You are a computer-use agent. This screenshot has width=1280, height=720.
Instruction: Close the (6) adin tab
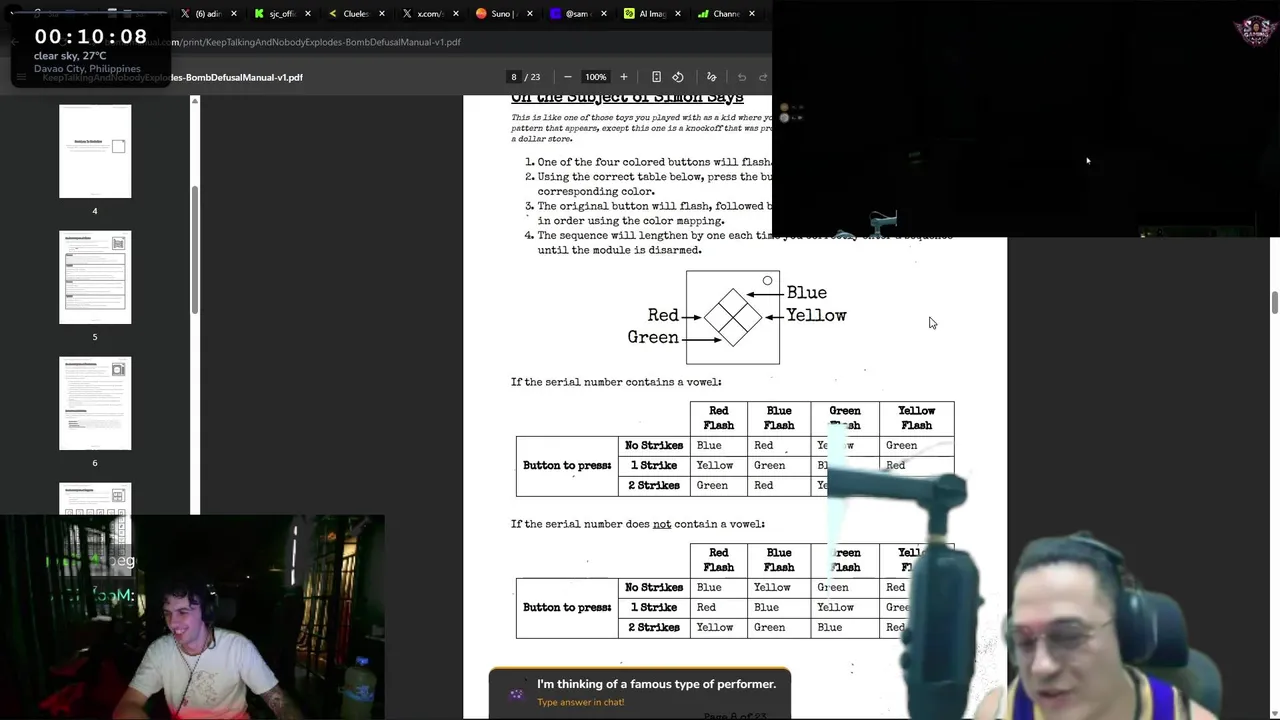click(234, 14)
